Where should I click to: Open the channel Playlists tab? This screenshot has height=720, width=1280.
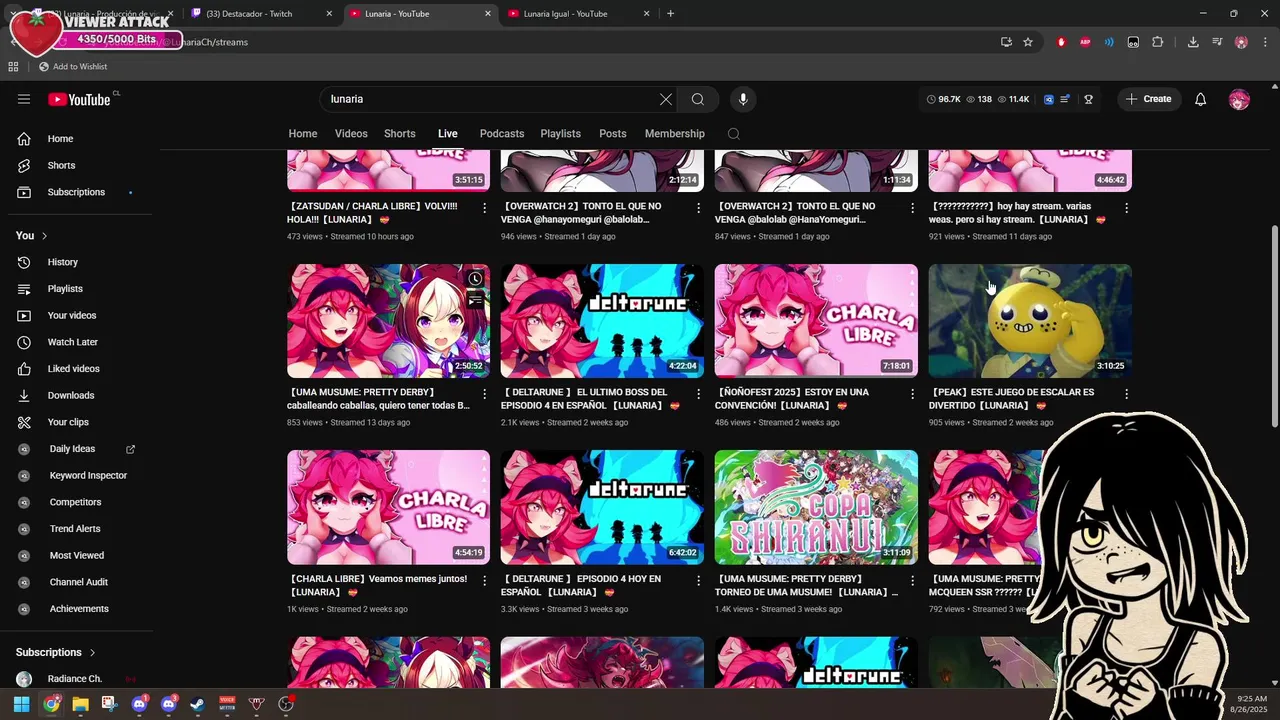561,134
